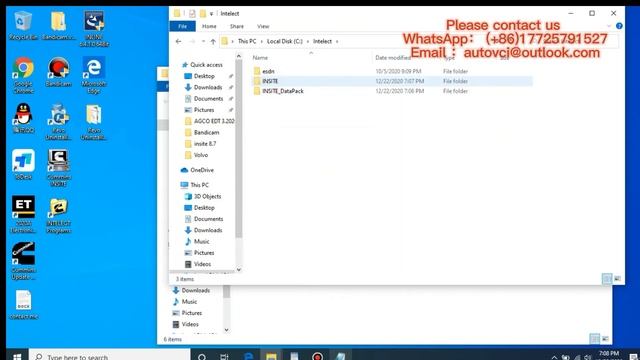Click the taskbar search box
The height and width of the screenshot is (360, 640).
[x=110, y=356]
